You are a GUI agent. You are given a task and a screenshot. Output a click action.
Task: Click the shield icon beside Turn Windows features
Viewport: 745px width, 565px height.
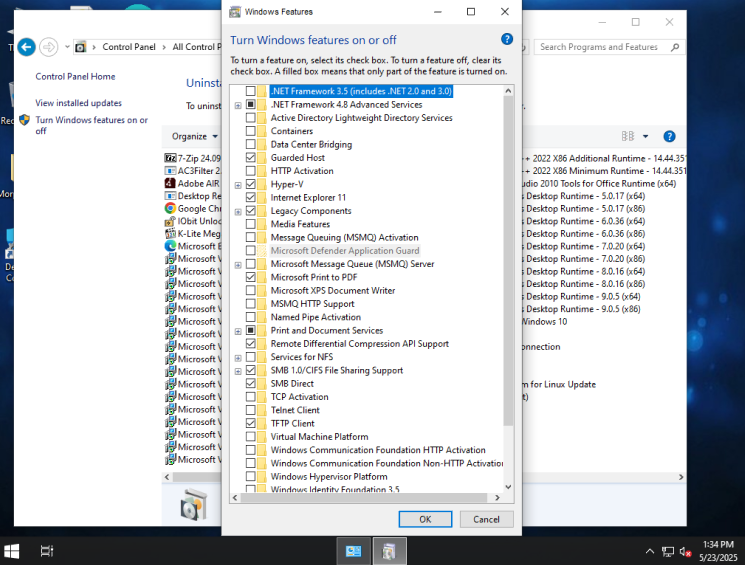(x=25, y=120)
